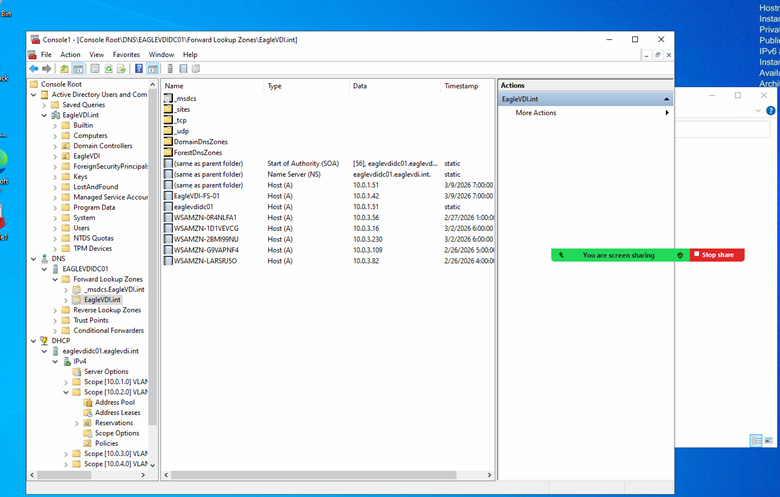
Task: Open the View menu
Action: pos(97,55)
